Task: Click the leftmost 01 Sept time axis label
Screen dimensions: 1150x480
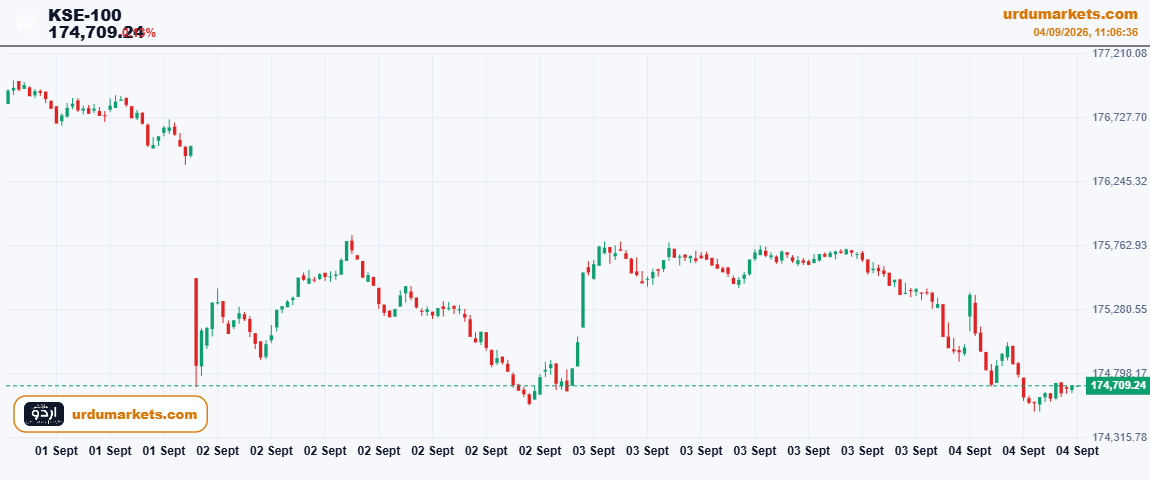Action: coord(56,451)
